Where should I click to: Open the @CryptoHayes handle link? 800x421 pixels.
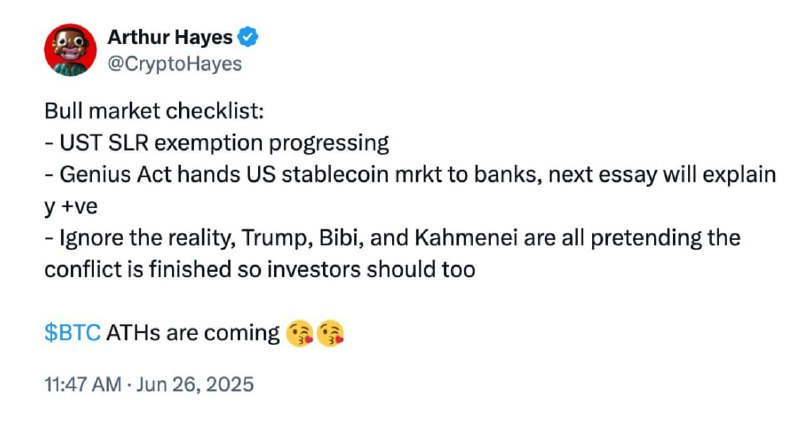(174, 64)
